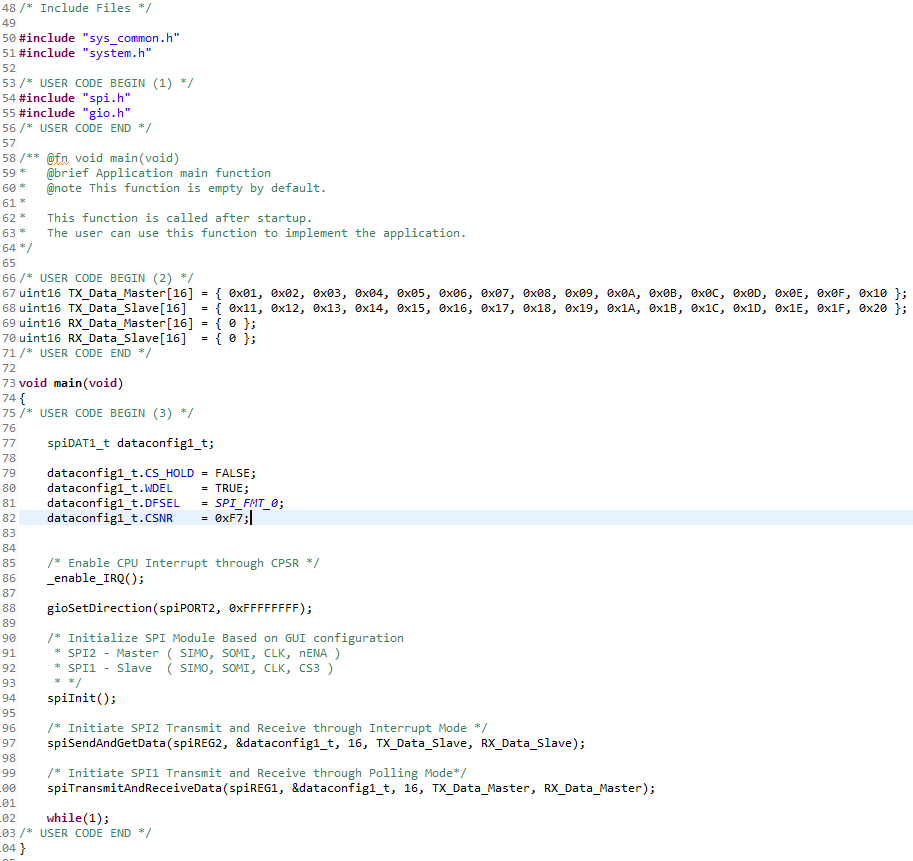The image size is (913, 861).
Task: Click the @brief Application main function text
Action: coord(159,173)
